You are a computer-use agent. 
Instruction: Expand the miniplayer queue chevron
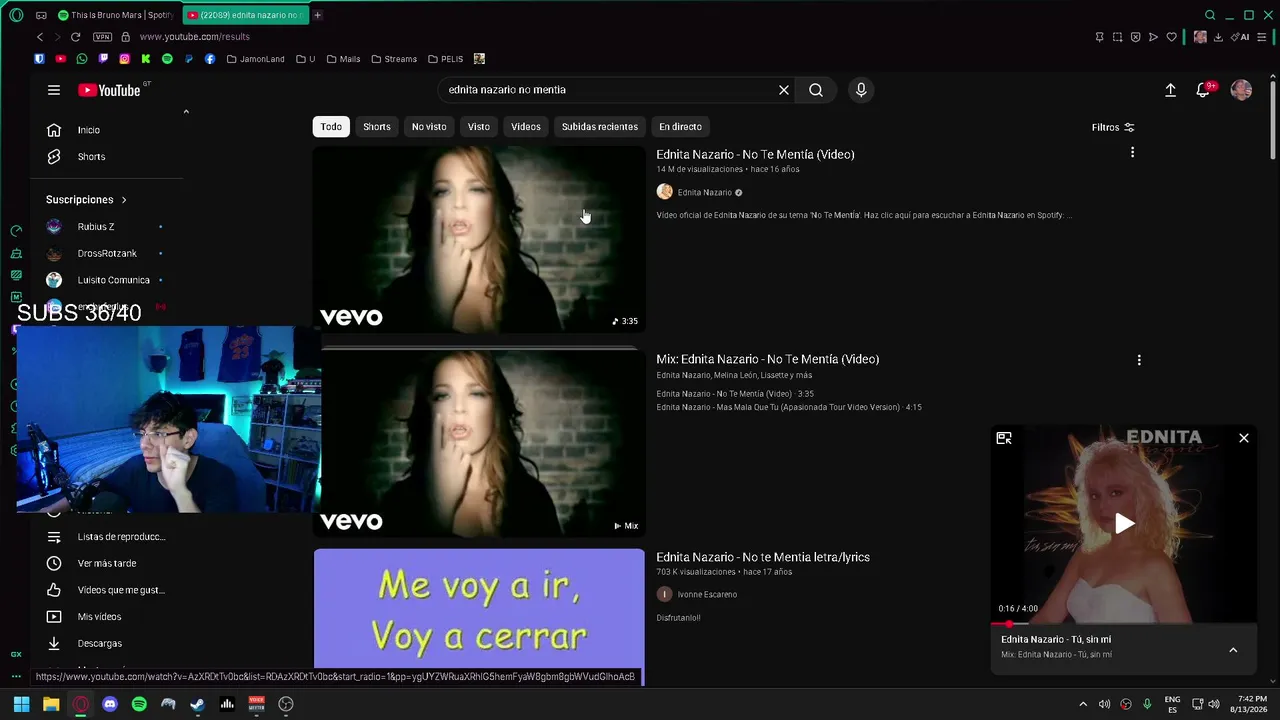[x=1233, y=650]
